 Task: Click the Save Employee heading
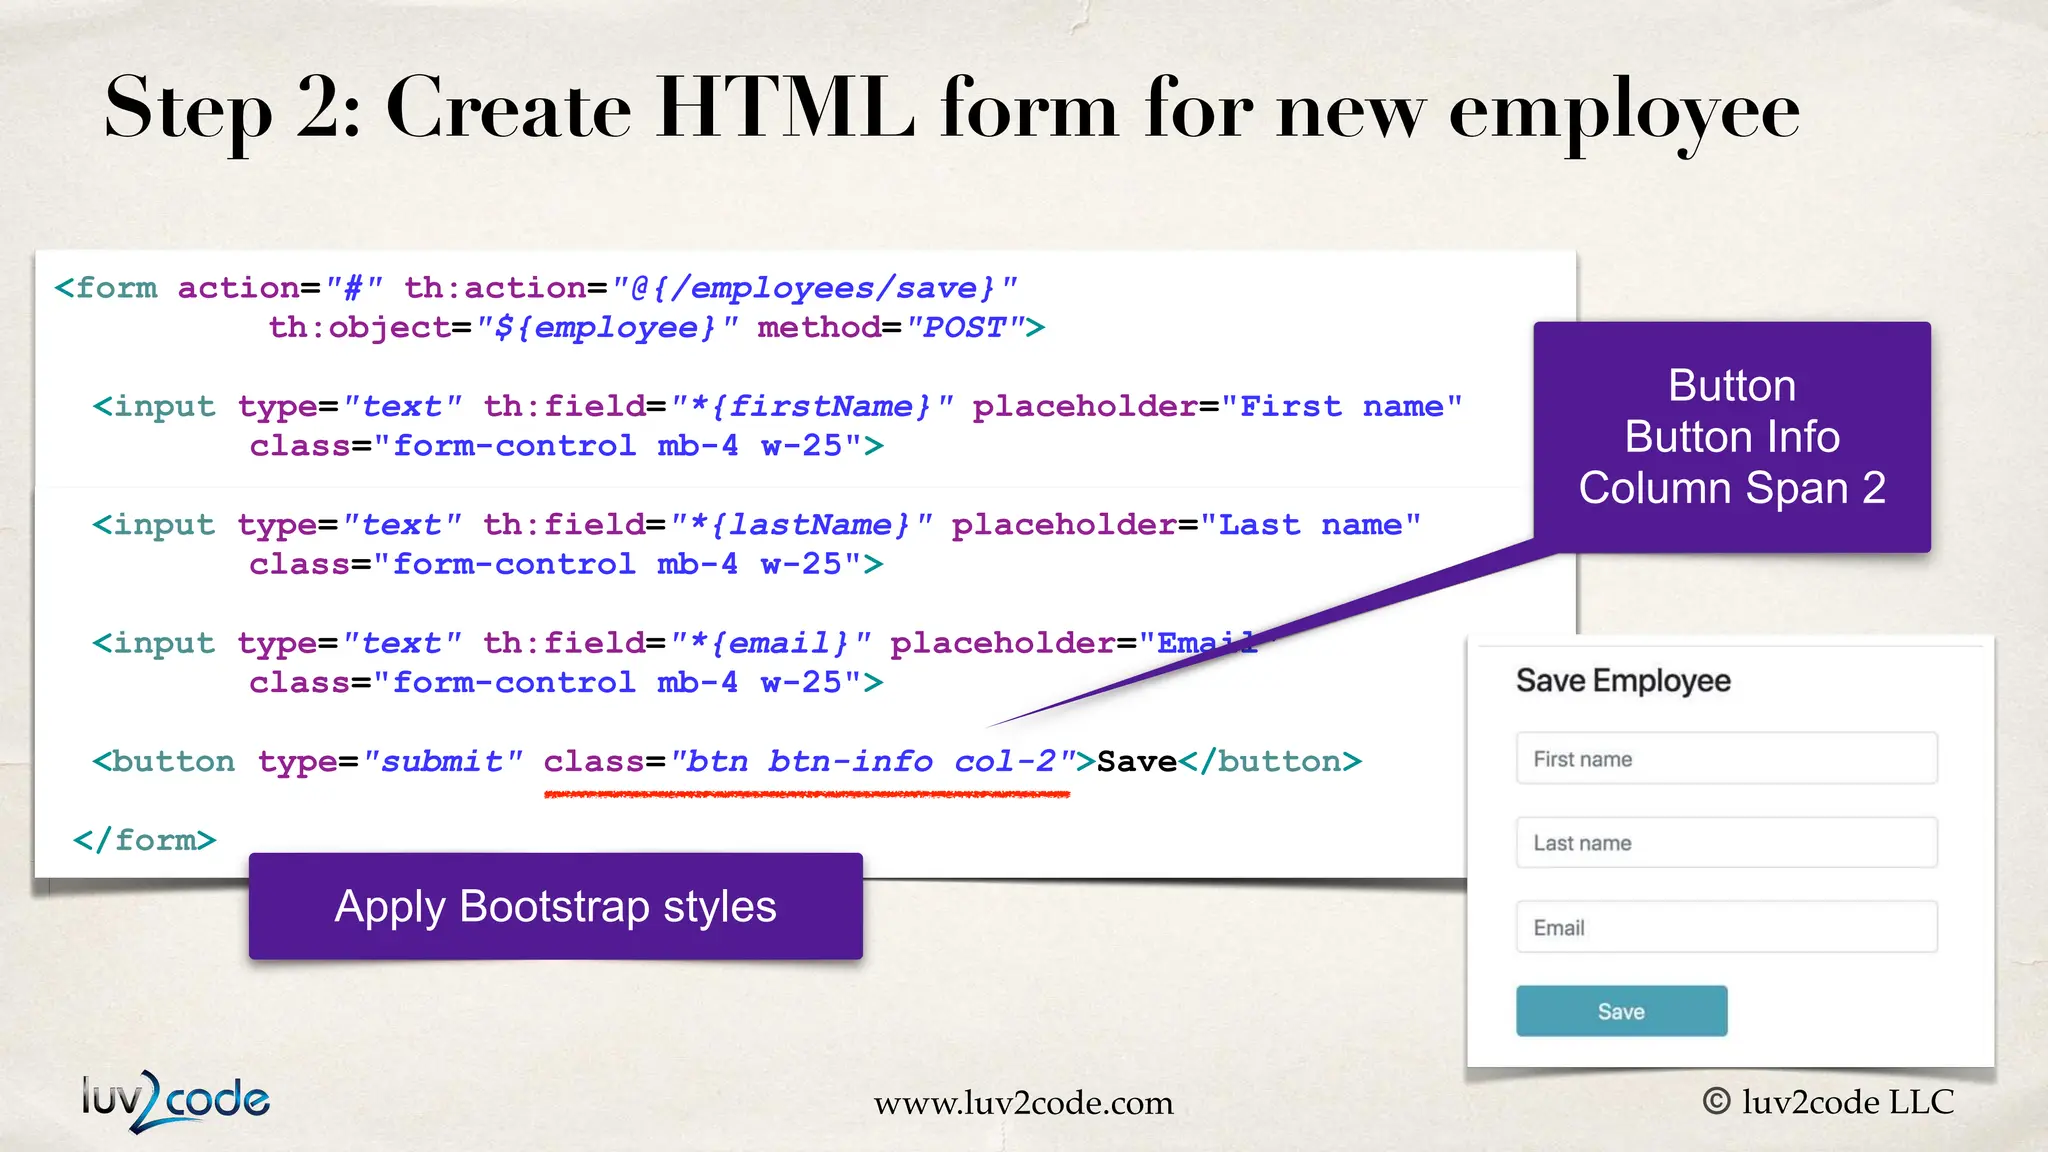click(1622, 681)
